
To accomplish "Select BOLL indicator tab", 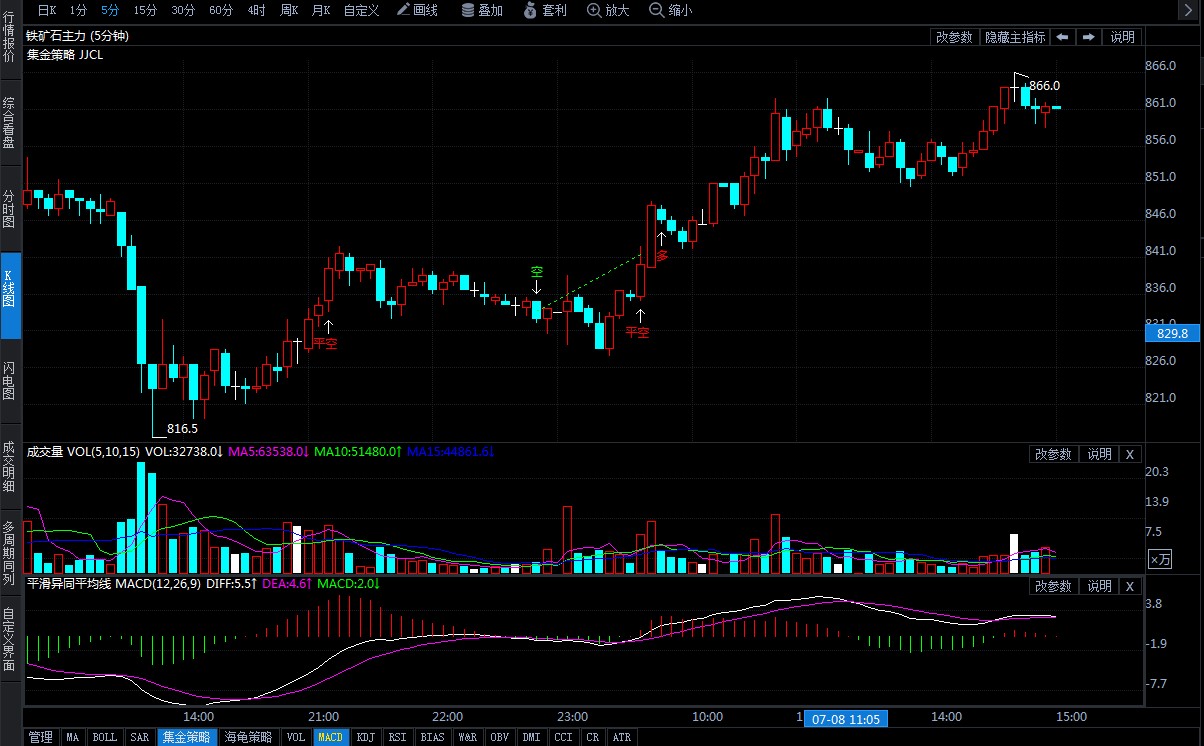I will tap(105, 737).
